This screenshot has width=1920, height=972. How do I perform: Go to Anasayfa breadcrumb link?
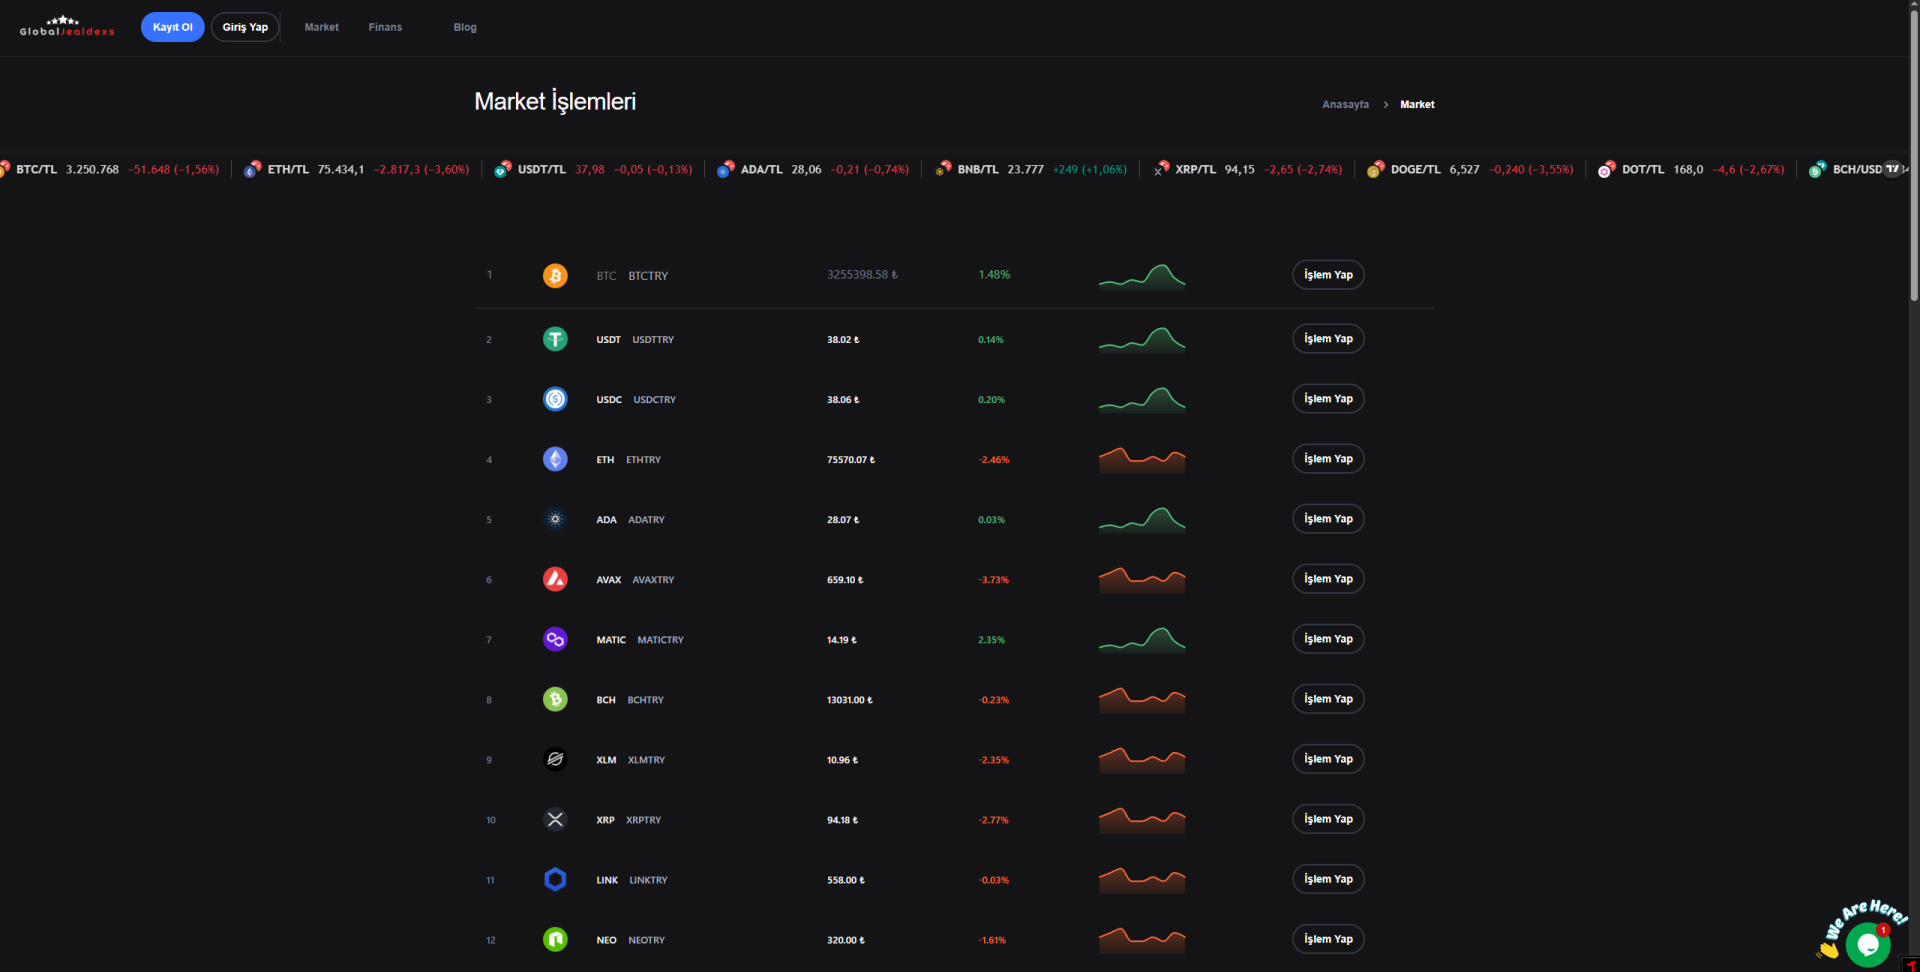click(1345, 104)
